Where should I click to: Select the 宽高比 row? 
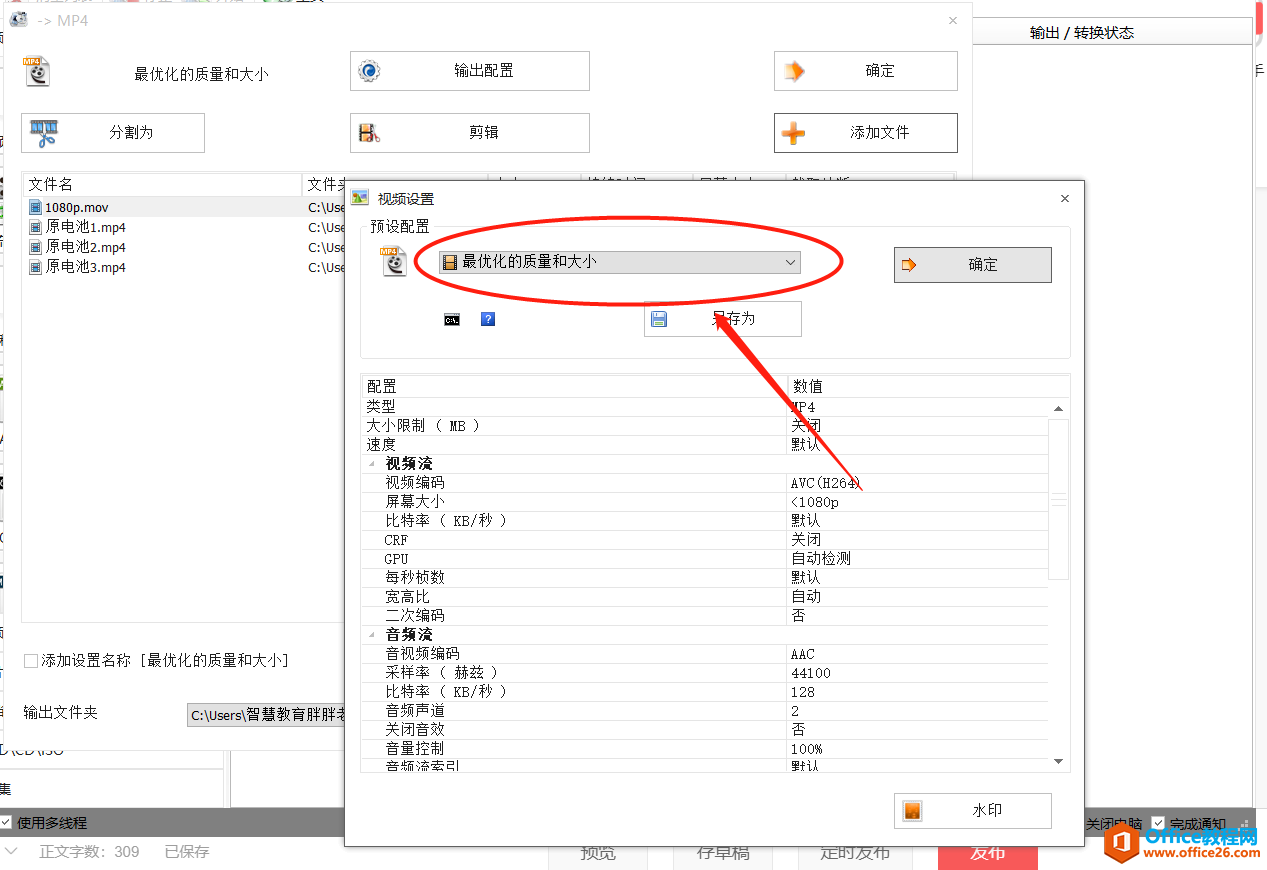[705, 597]
